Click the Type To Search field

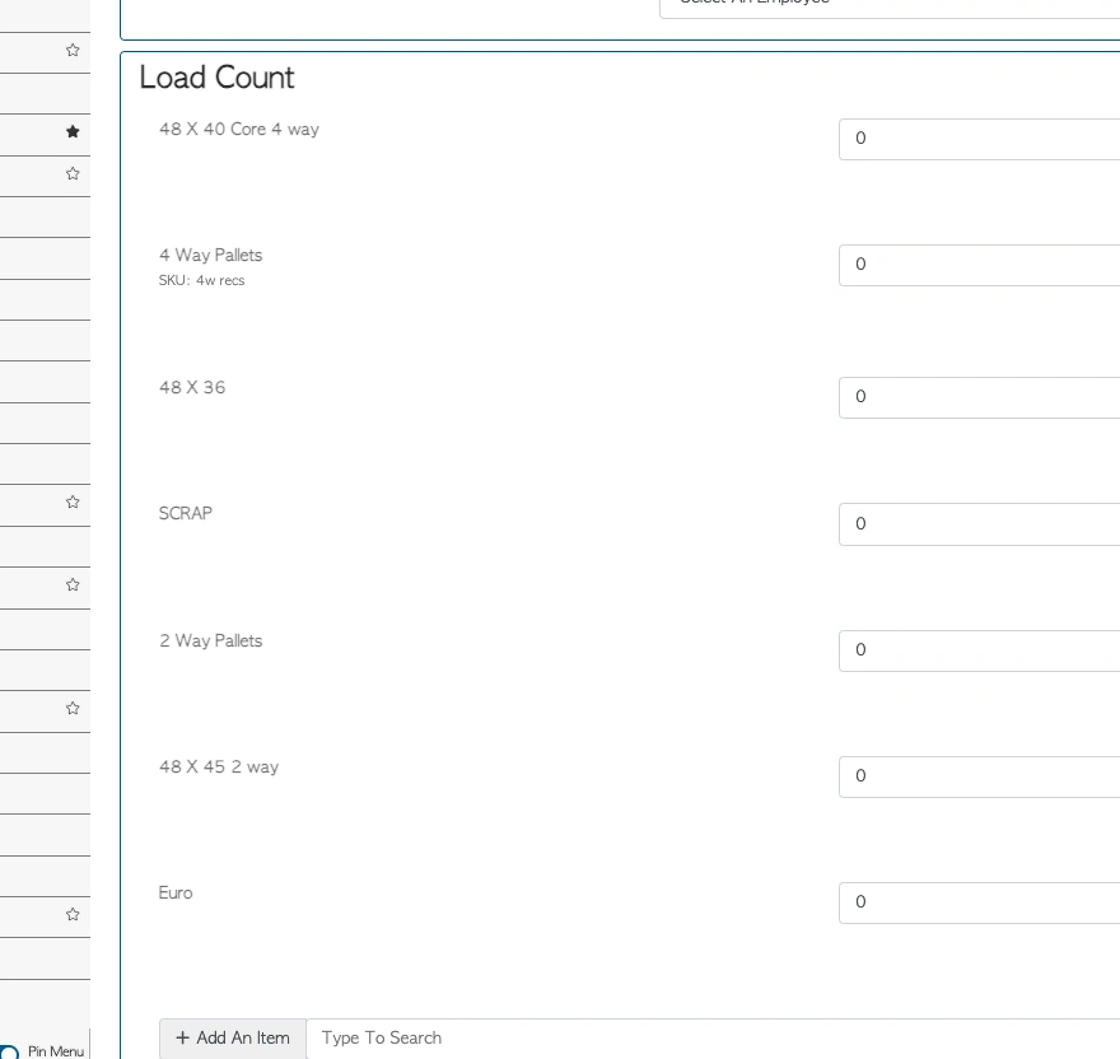pos(713,1038)
